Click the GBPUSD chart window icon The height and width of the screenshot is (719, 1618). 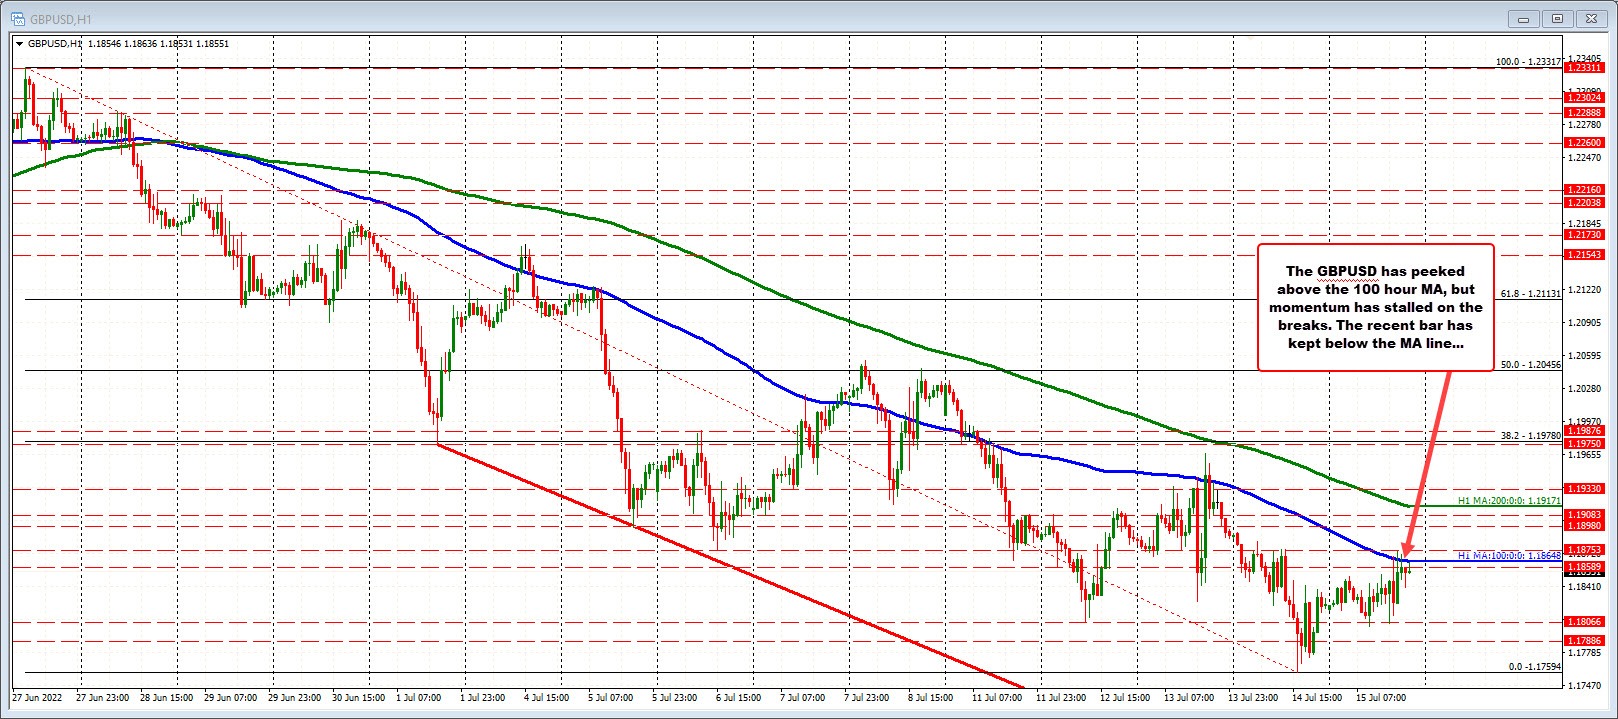tap(16, 17)
